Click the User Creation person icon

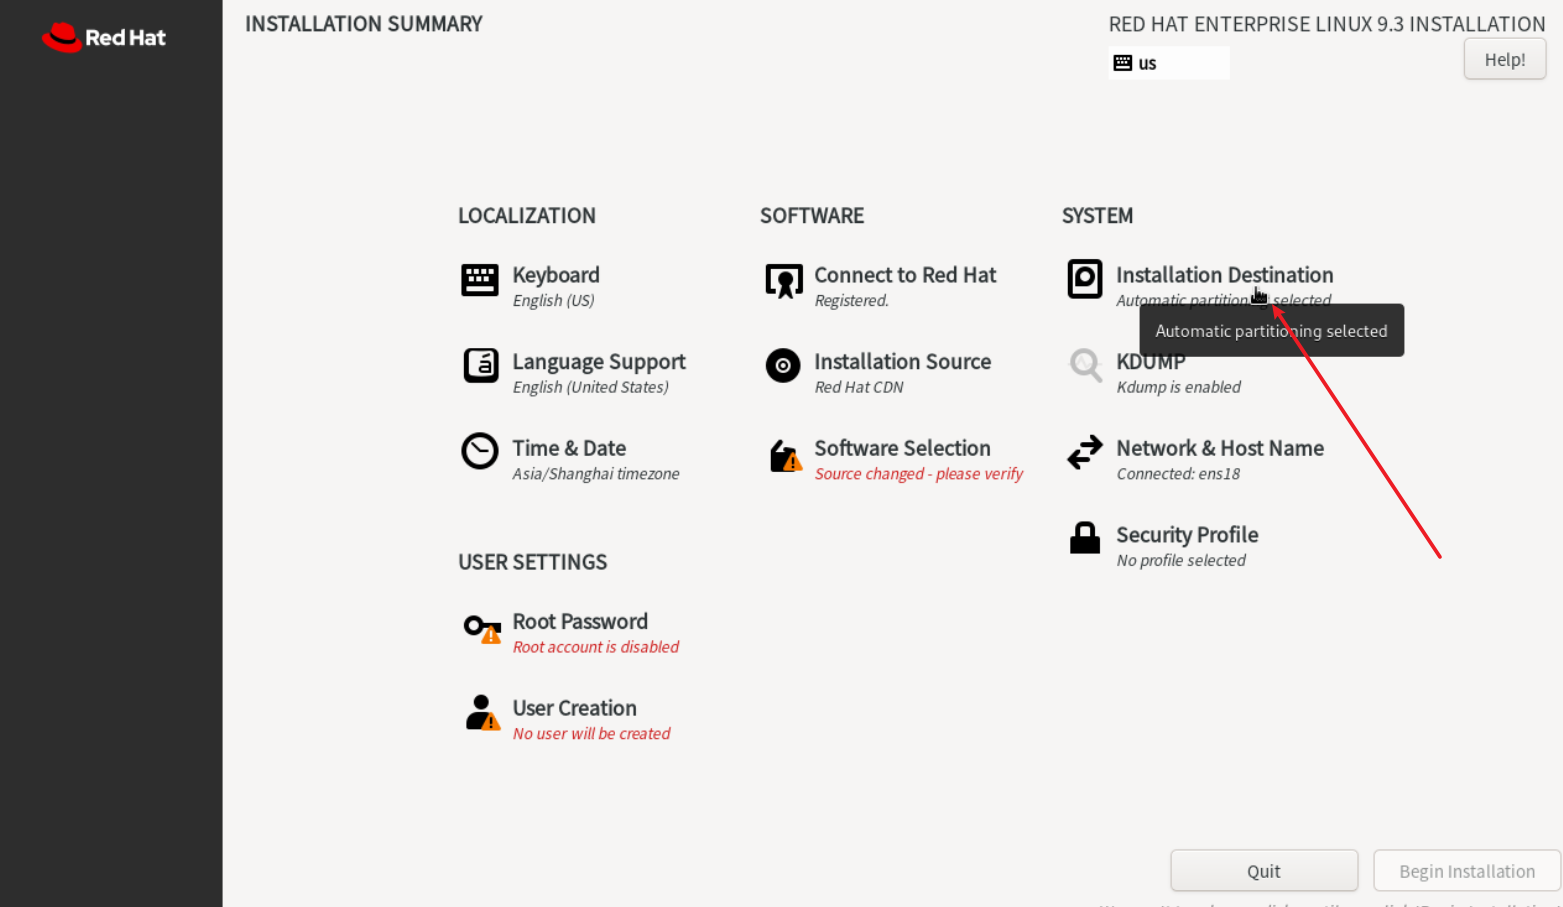[482, 713]
